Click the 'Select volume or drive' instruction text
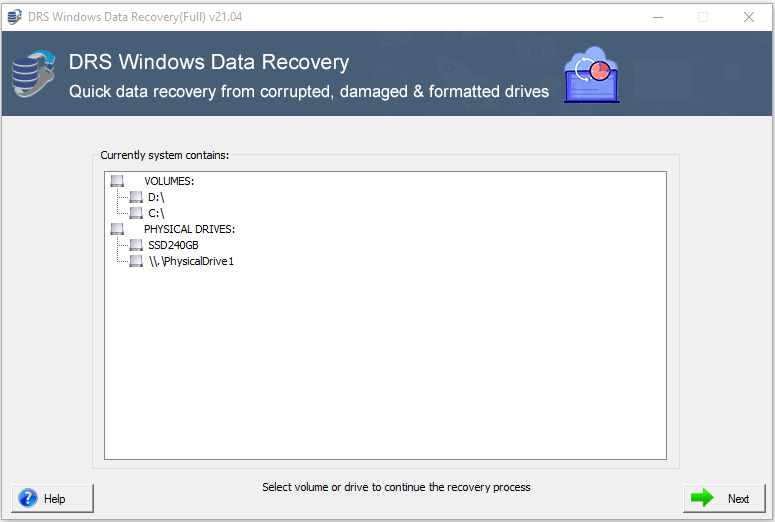Image resolution: width=775 pixels, height=522 pixels. [x=396, y=487]
